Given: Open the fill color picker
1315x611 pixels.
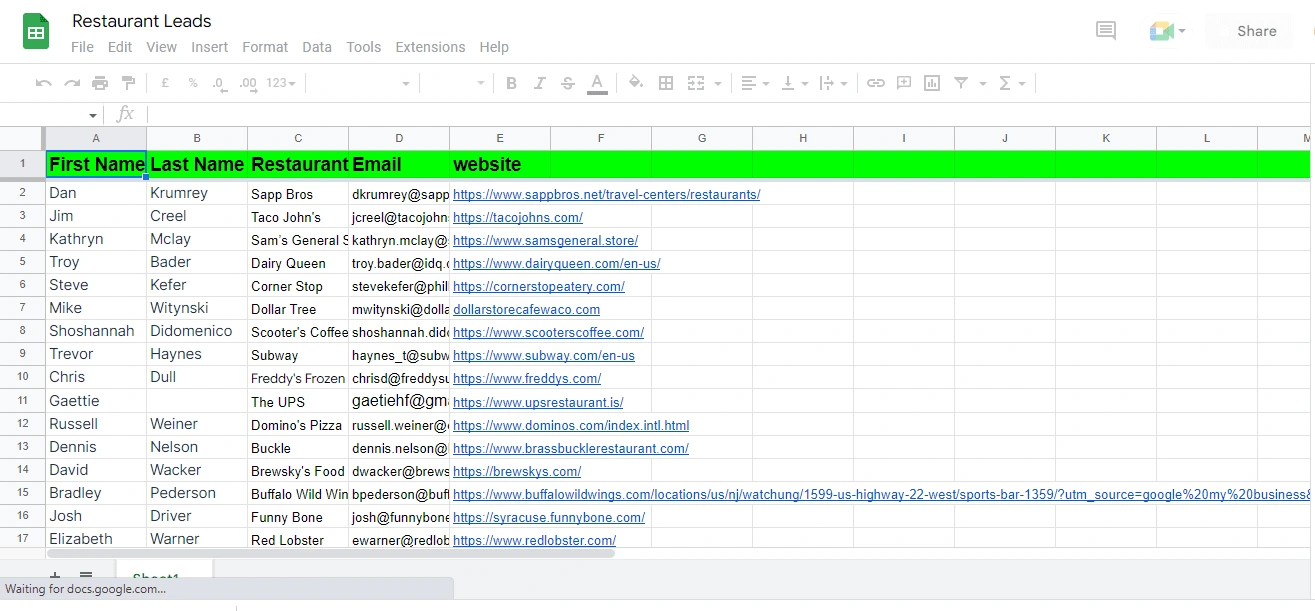Looking at the screenshot, I should click(636, 83).
